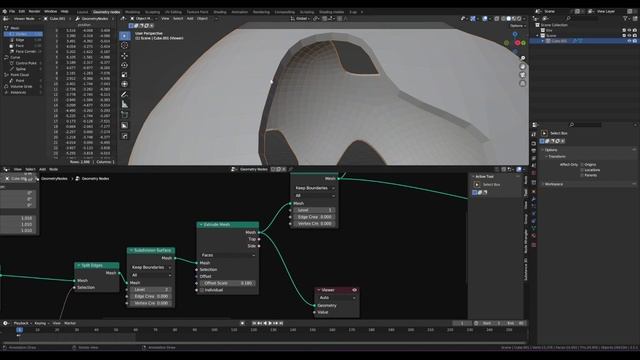This screenshot has width=640, height=360.
Task: Open the Render properties tab icon
Action: [x=533, y=144]
